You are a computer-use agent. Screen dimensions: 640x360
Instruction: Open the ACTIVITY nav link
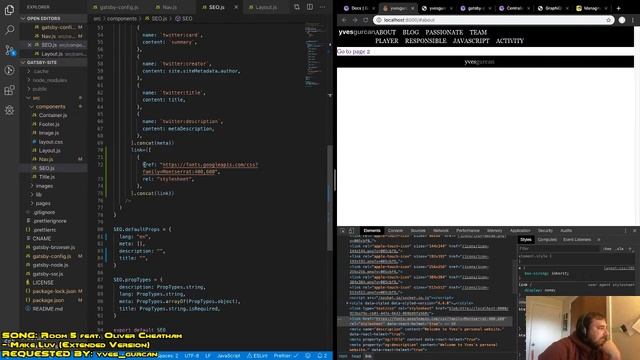[x=509, y=41]
